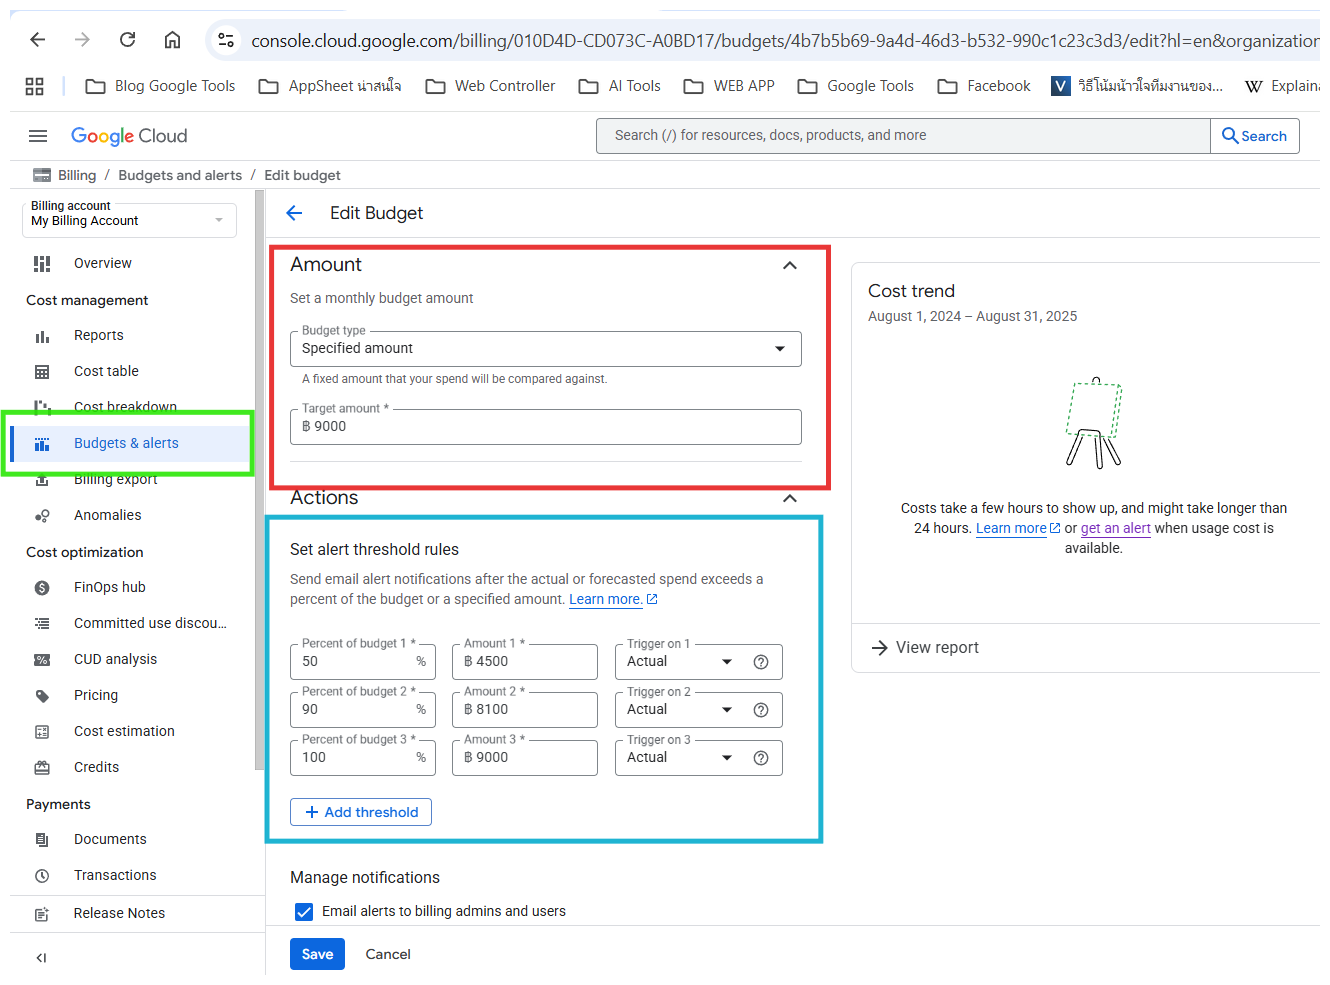This screenshot has width=1330, height=985.
Task: Click the CUD analysis percent icon
Action: point(42,660)
